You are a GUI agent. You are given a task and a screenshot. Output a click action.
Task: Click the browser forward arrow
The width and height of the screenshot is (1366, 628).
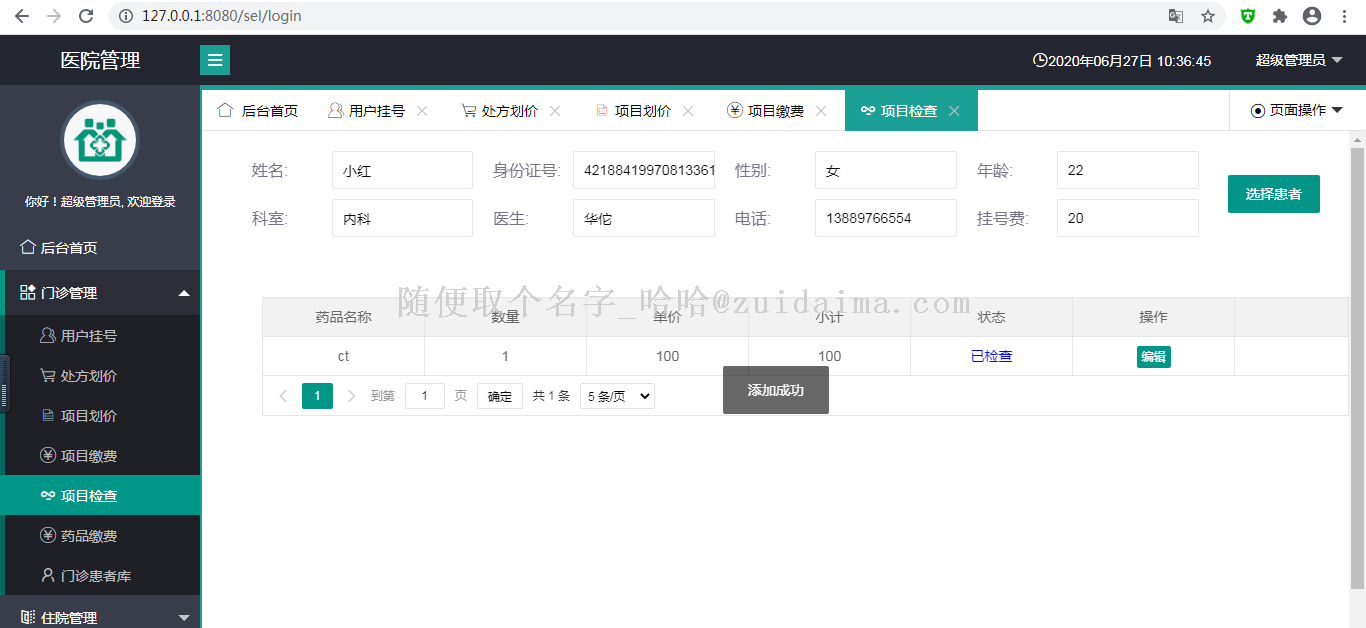click(x=54, y=16)
